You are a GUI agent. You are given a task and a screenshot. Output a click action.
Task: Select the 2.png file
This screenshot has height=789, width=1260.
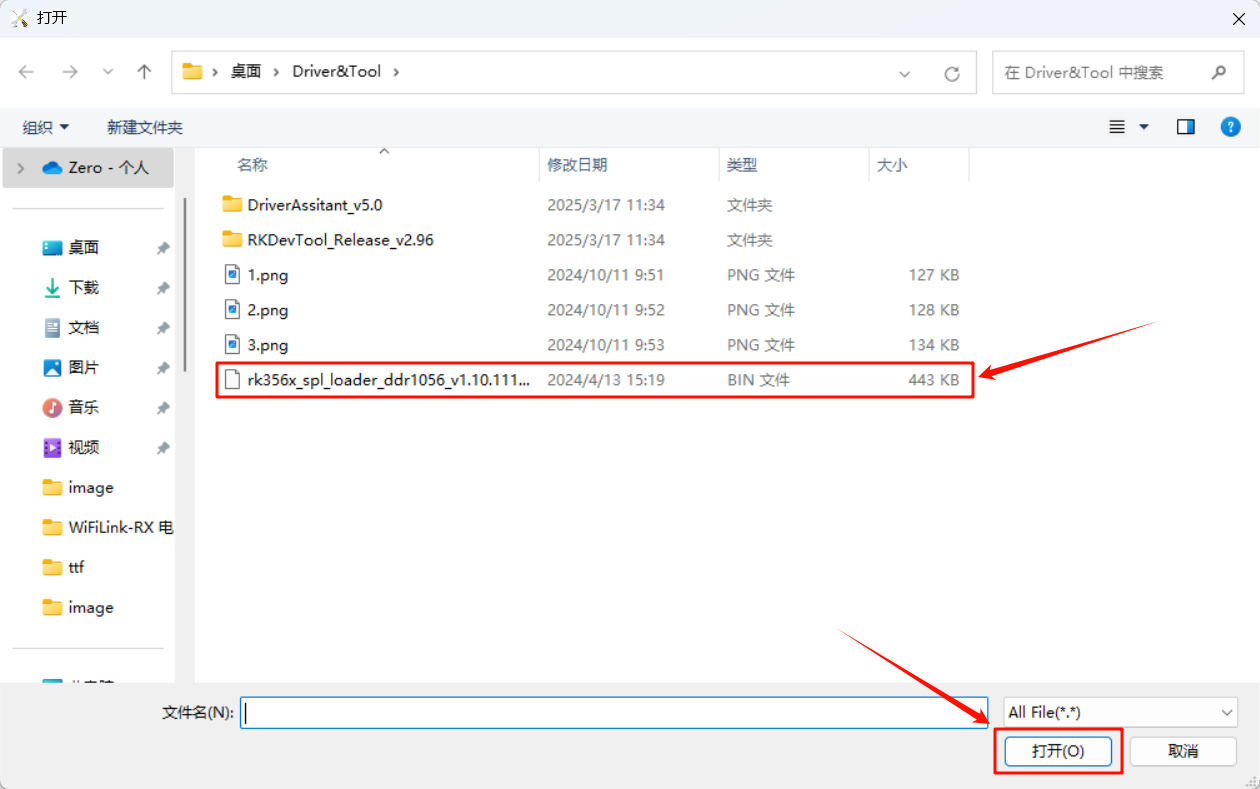[267, 310]
